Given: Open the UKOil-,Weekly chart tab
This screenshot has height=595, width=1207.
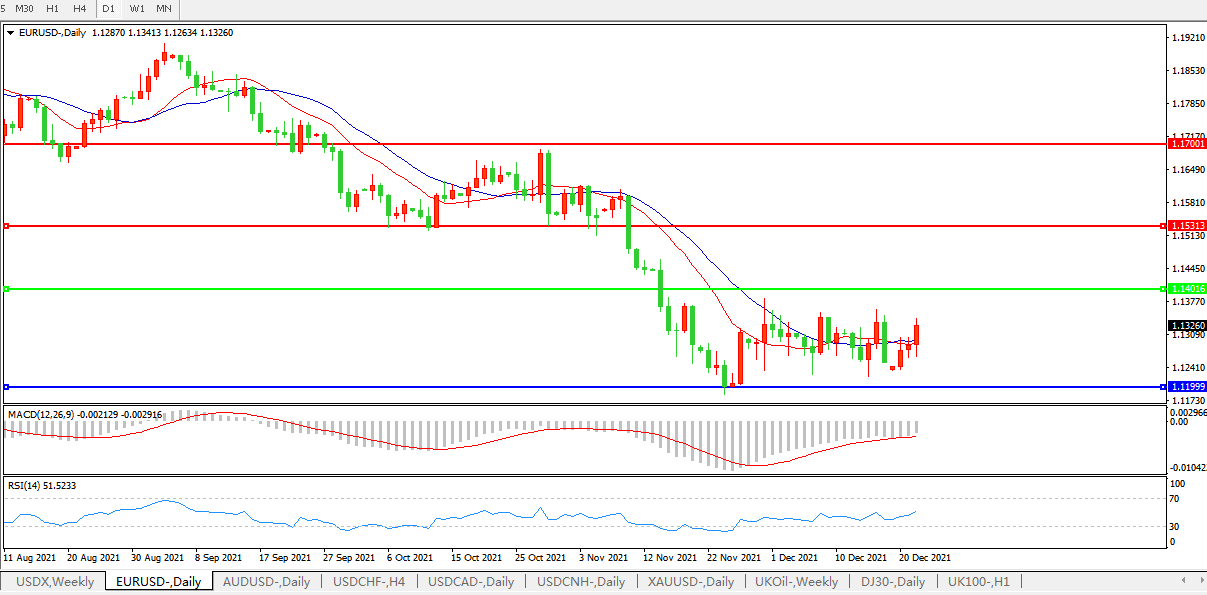Looking at the screenshot, I should coord(796,581).
